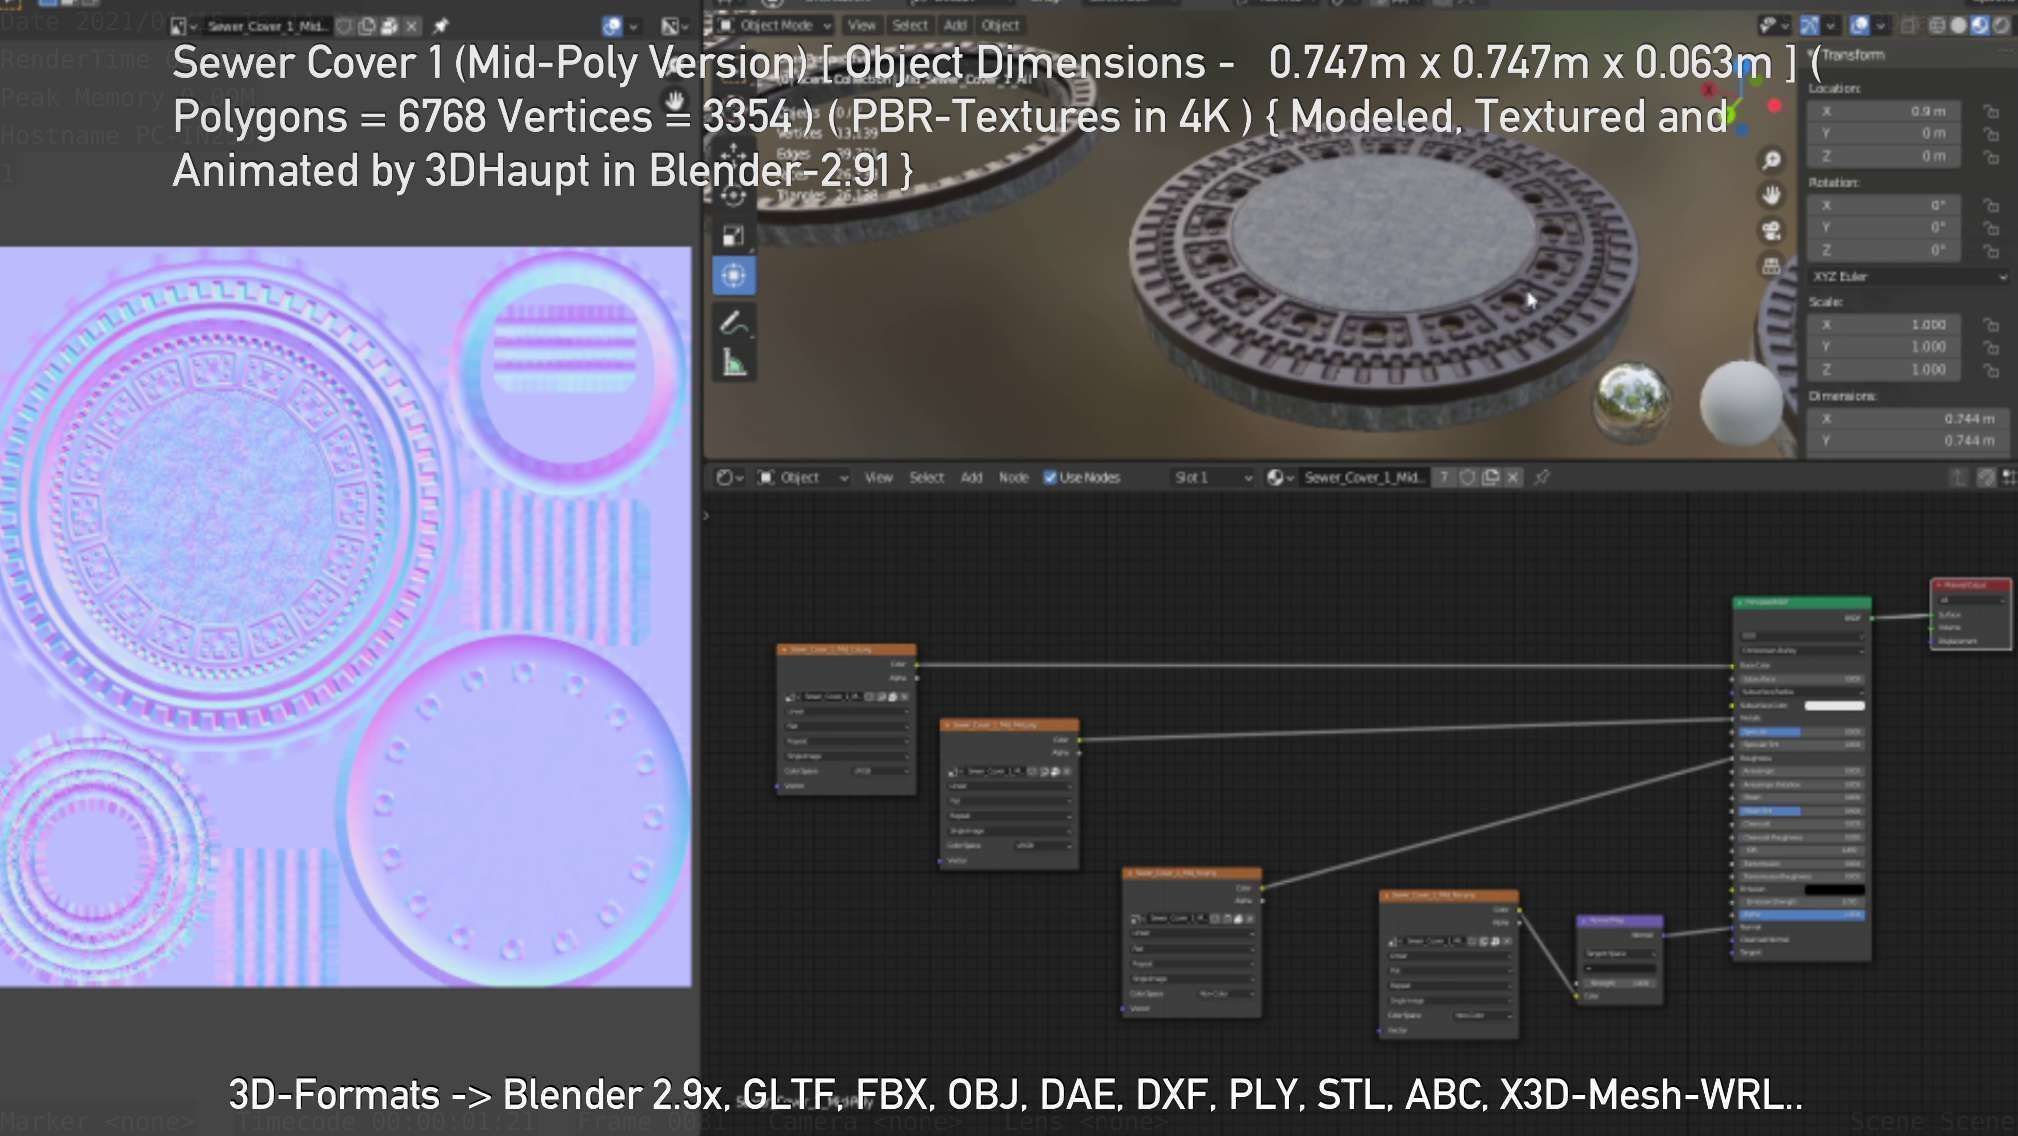Click Emission black color swatch in Principled BSDF
This screenshot has width=2018, height=1136.
(1834, 889)
